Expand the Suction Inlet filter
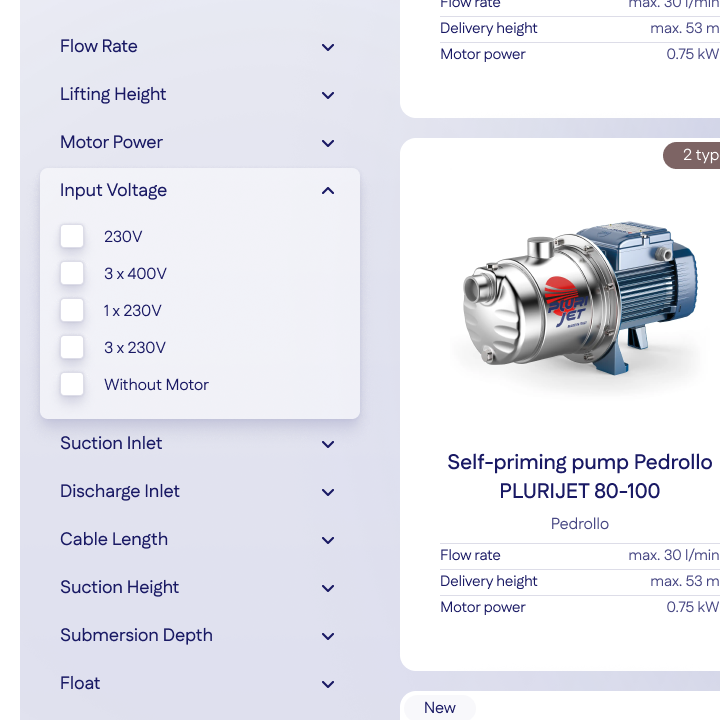The height and width of the screenshot is (720, 720). [197, 444]
